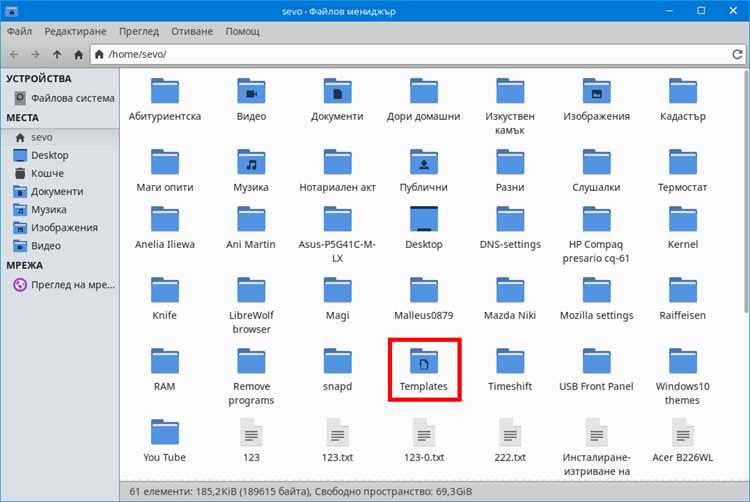Maximize the file manager window

tap(701, 11)
